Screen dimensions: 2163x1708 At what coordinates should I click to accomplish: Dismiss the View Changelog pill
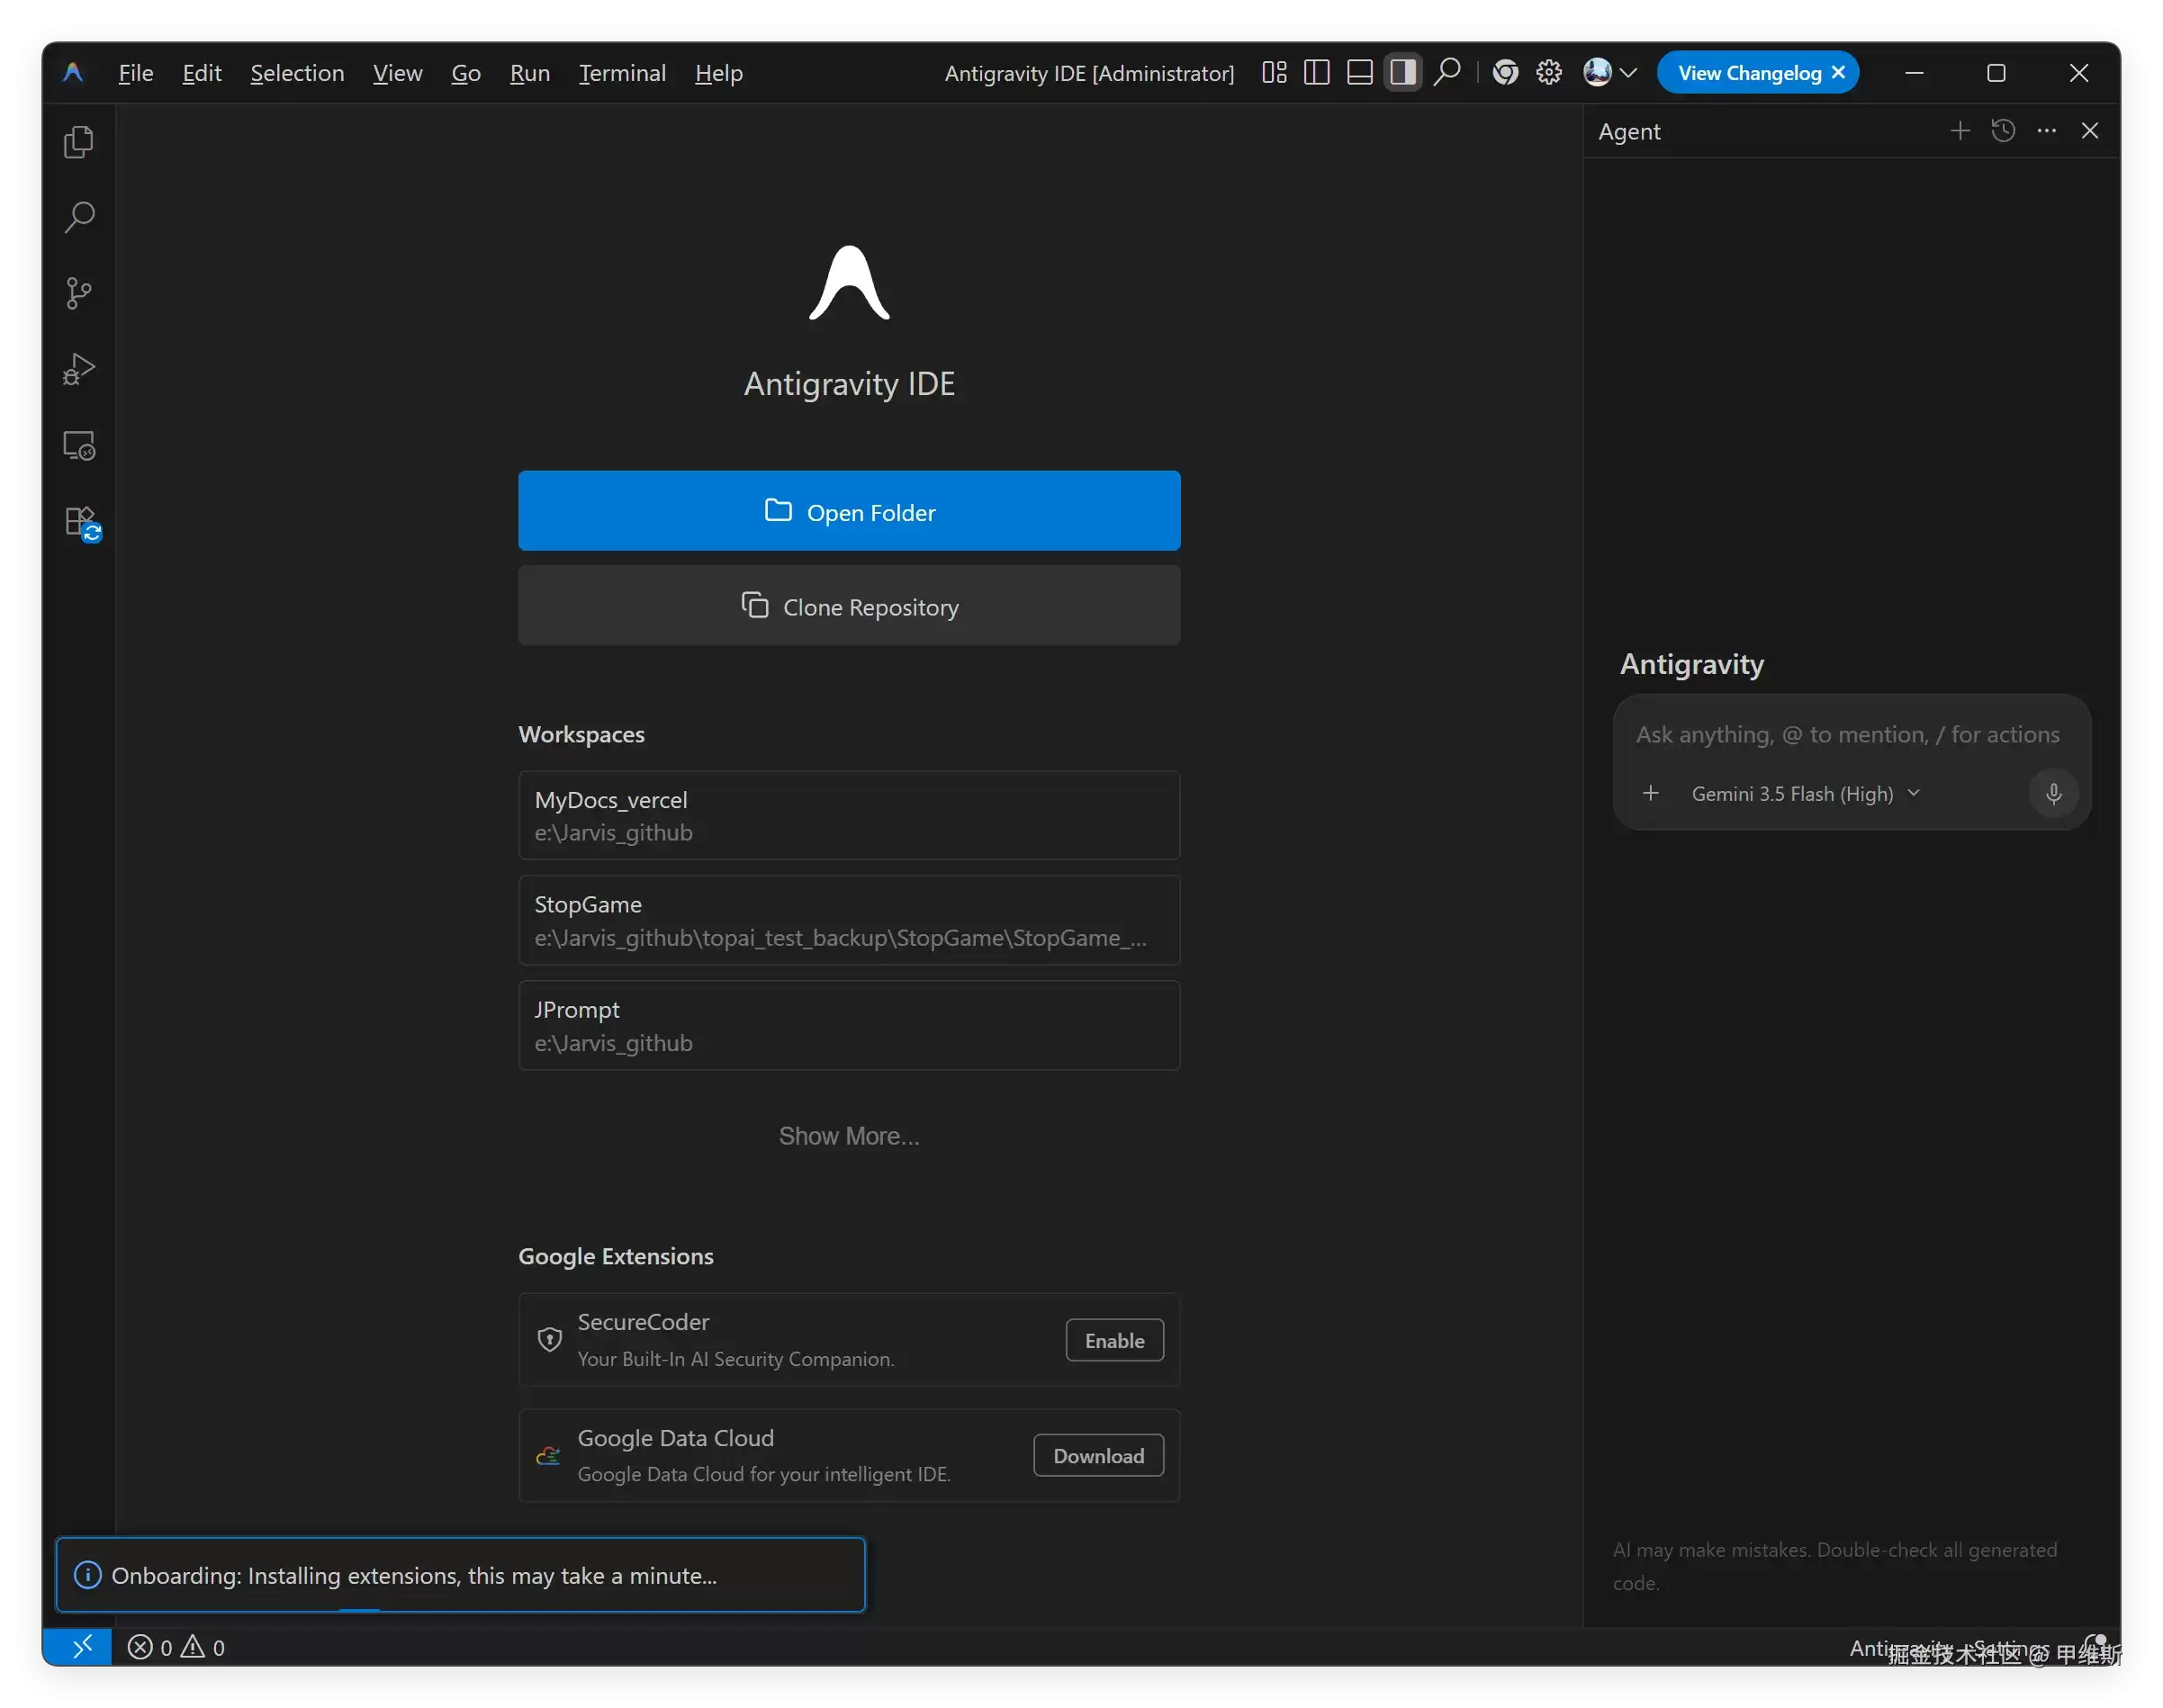(x=1838, y=73)
